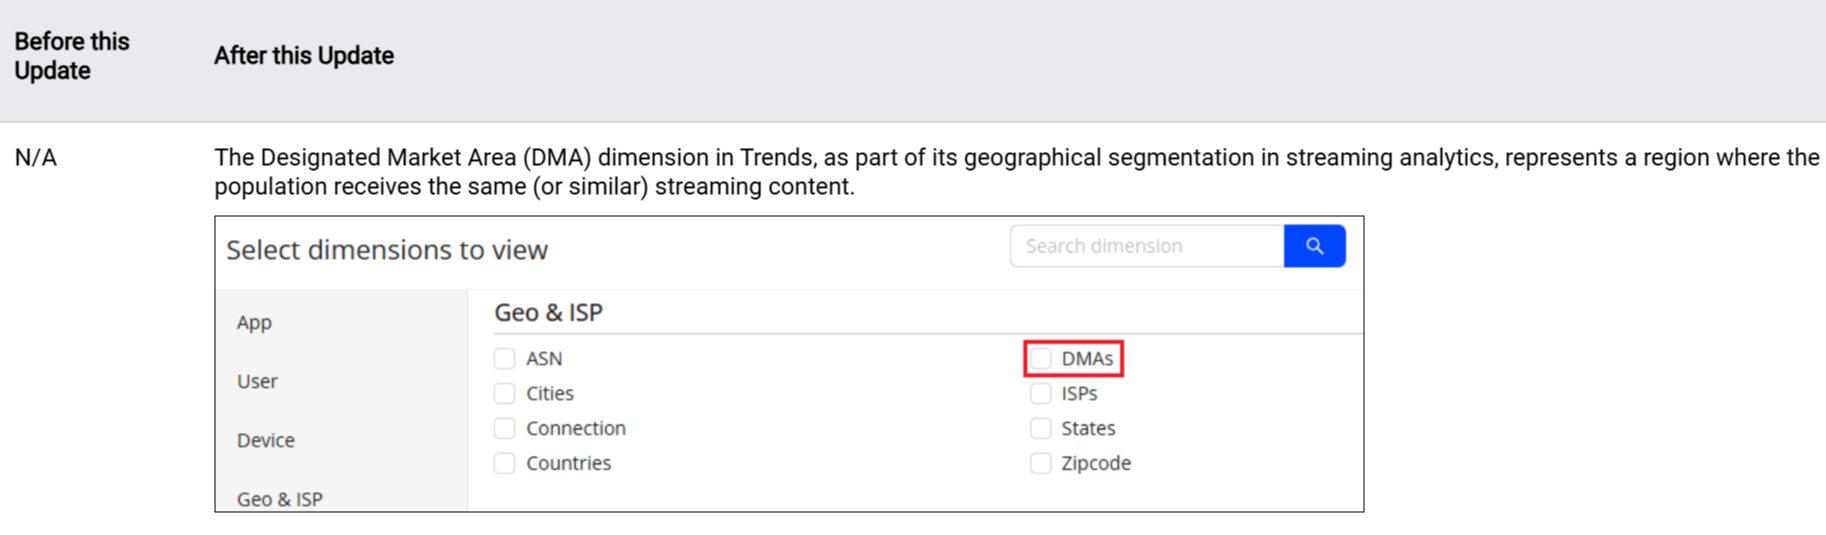
Task: Enable the ASN checkbox
Action: click(x=505, y=359)
